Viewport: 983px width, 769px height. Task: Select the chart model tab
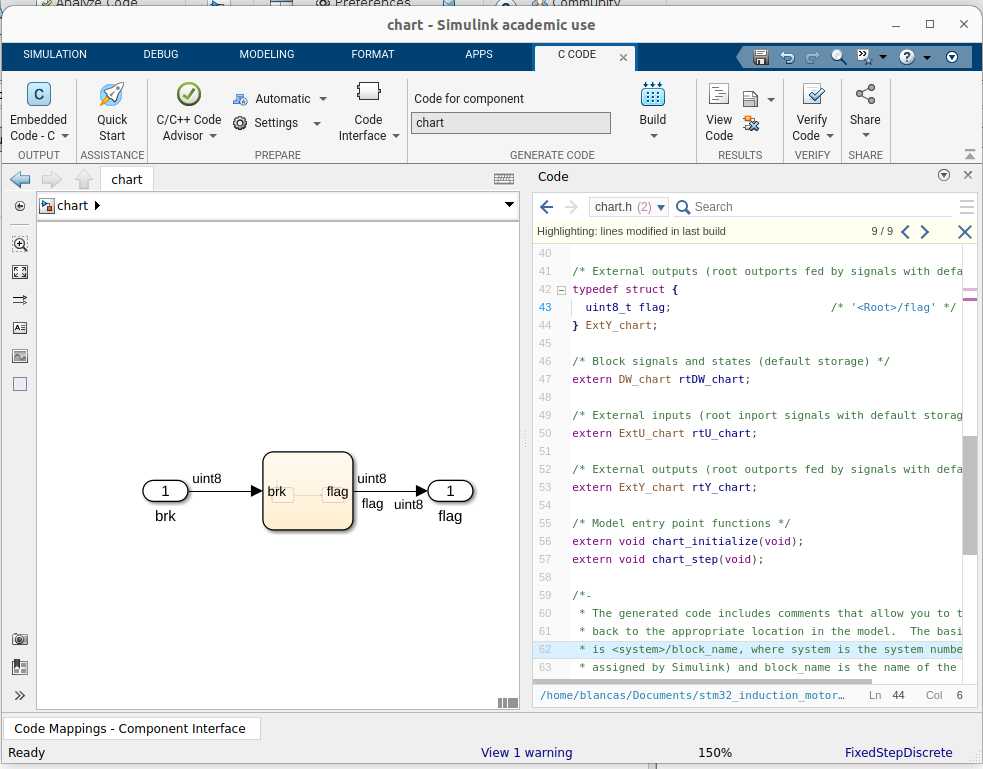click(127, 180)
